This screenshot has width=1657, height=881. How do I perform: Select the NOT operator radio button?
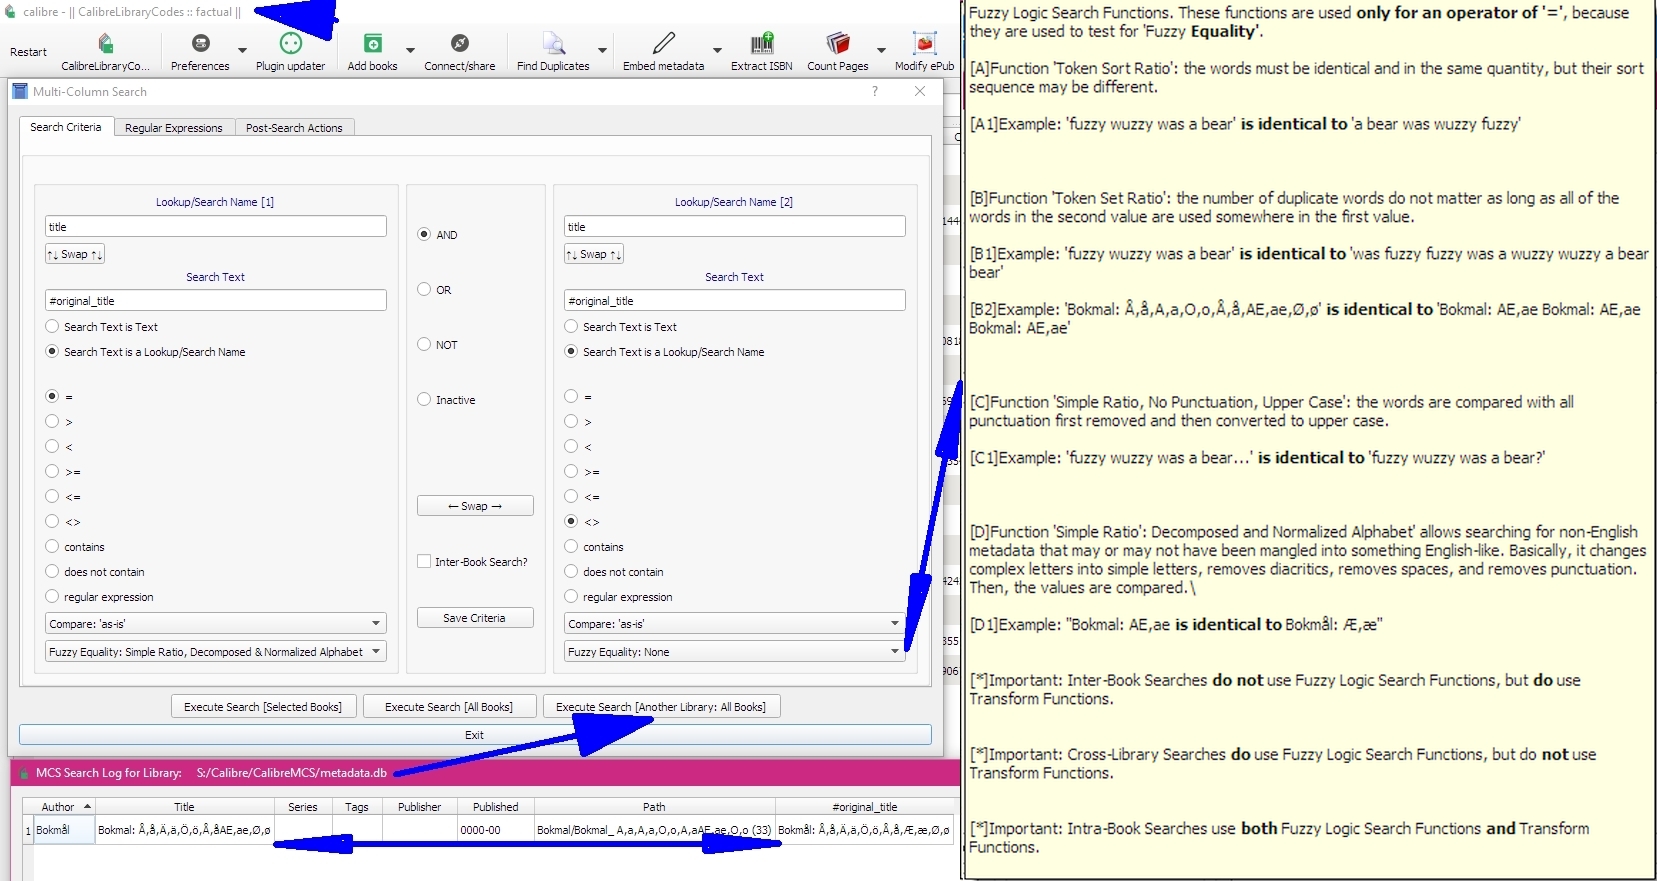click(x=424, y=344)
